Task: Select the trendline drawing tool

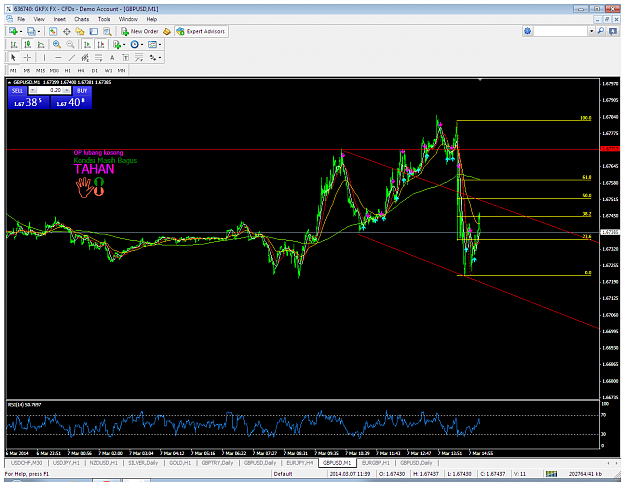Action: tap(72, 58)
